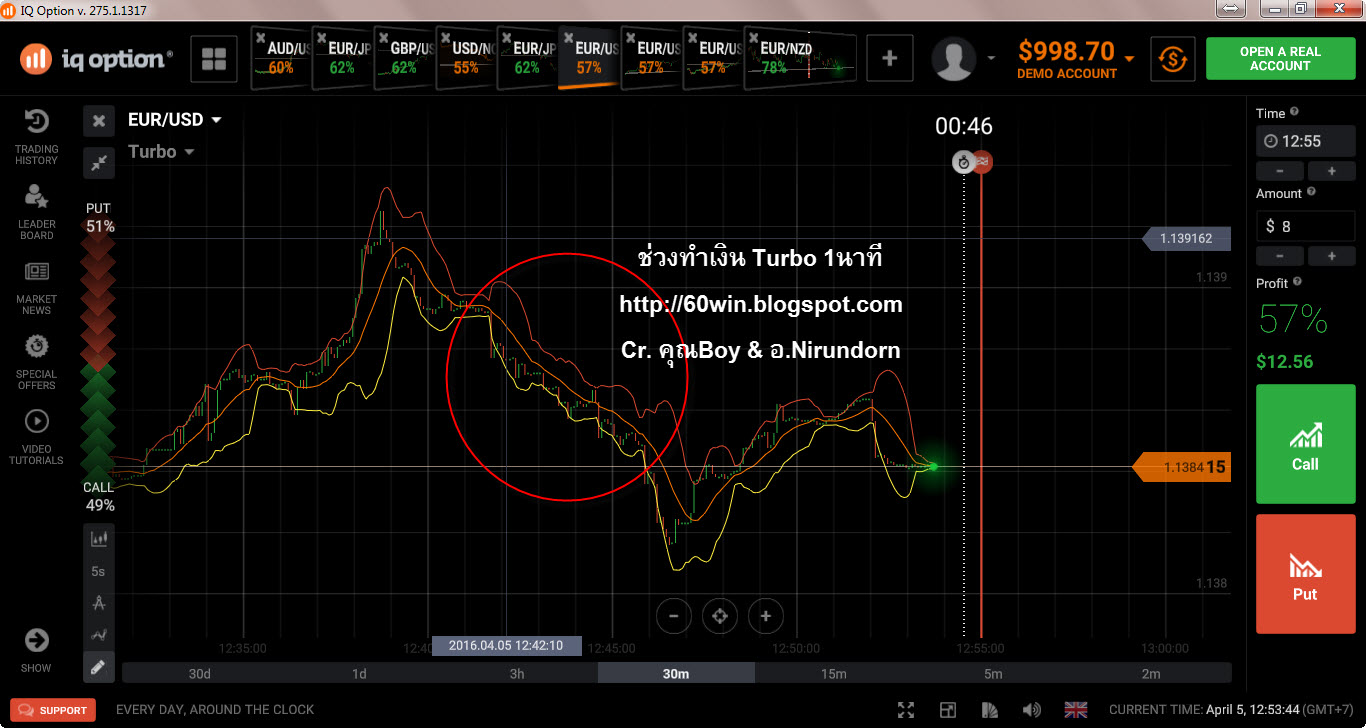Screen dimensions: 1366x728
Task: Click the red expiration flag marker
Action: (982, 162)
